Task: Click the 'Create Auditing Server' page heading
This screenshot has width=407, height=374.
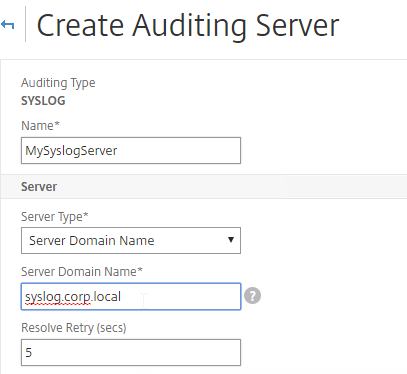Action: click(x=188, y=25)
